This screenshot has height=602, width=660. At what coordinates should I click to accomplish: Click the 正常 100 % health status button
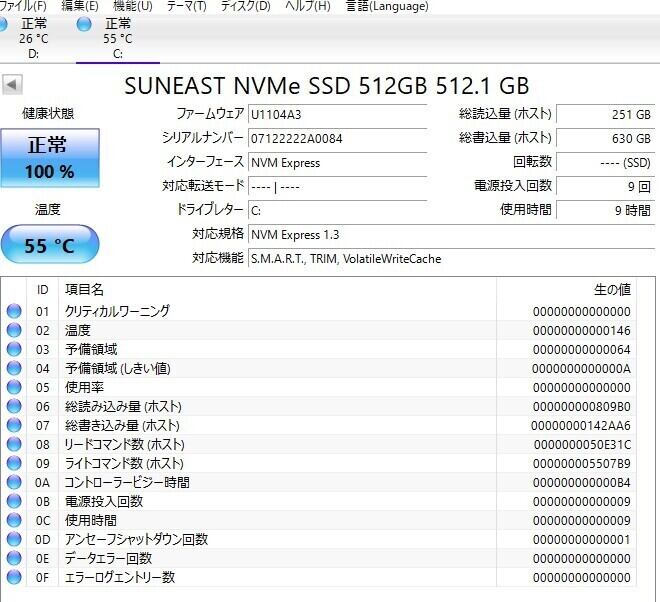[x=50, y=158]
